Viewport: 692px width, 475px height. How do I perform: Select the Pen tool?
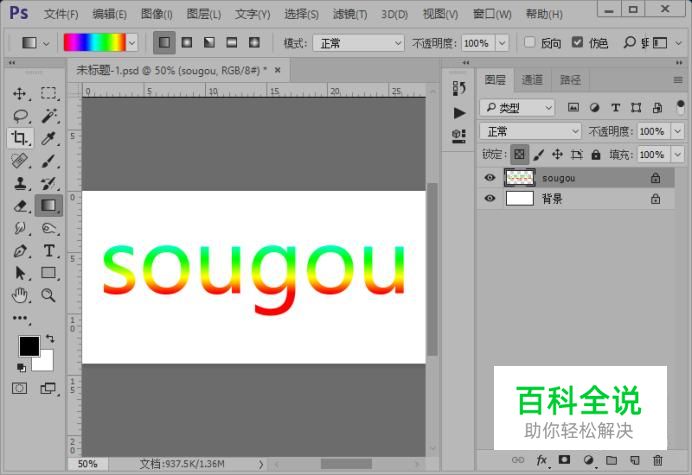click(20, 251)
